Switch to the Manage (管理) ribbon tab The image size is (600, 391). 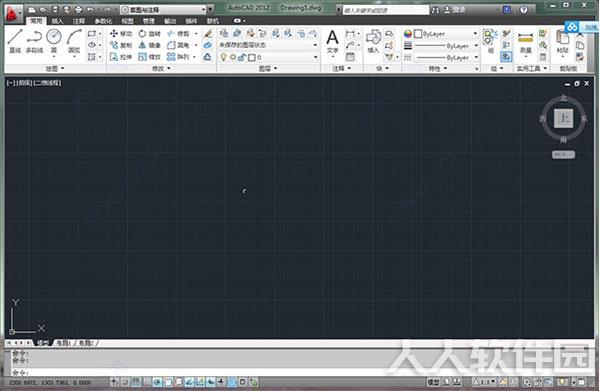(x=149, y=21)
